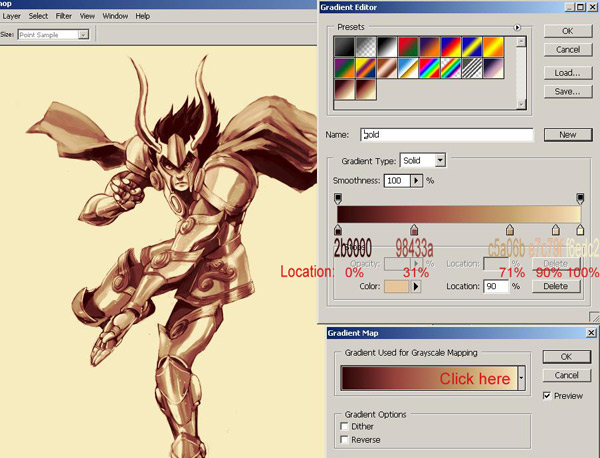The image size is (600, 458).
Task: Pick the blue-yellow-blue gradient preset
Action: point(472,47)
